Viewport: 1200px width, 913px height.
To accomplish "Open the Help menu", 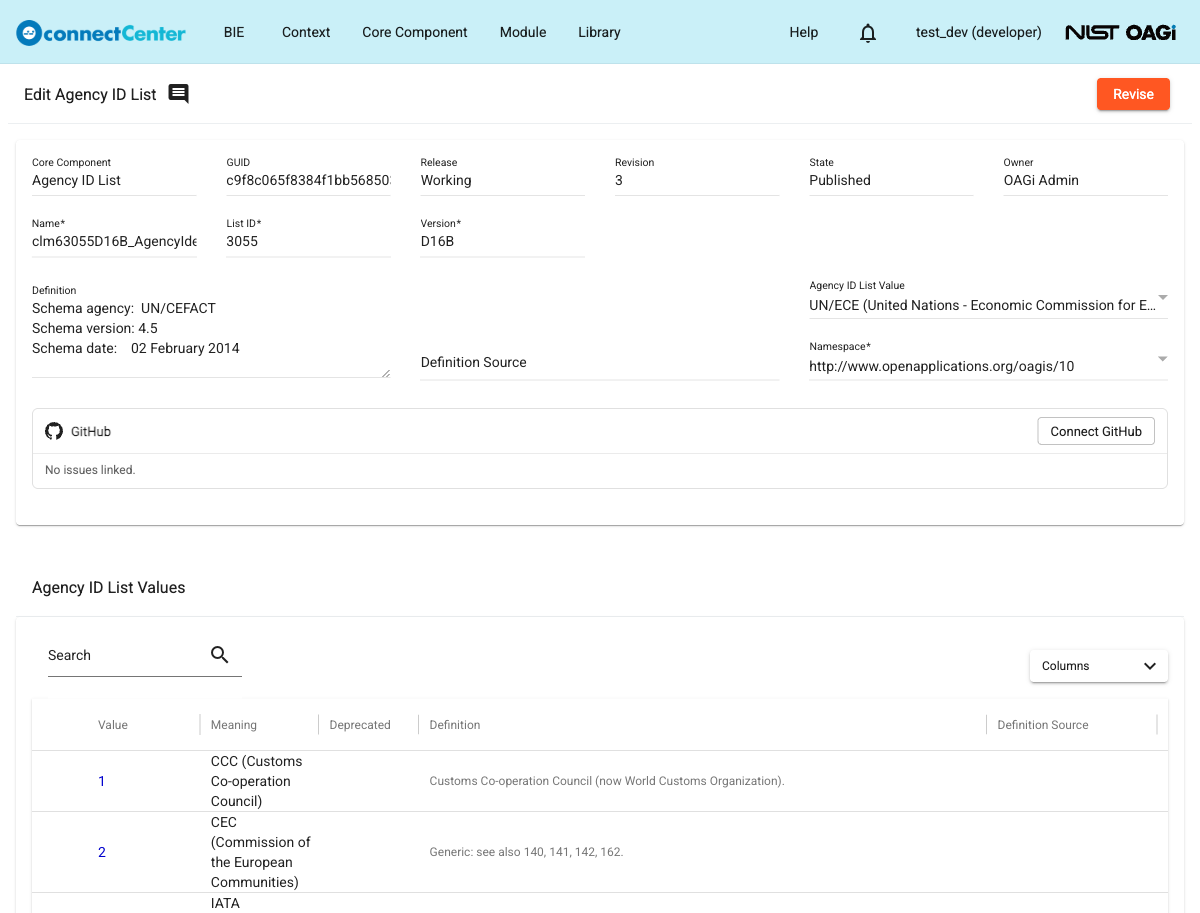I will [x=804, y=32].
